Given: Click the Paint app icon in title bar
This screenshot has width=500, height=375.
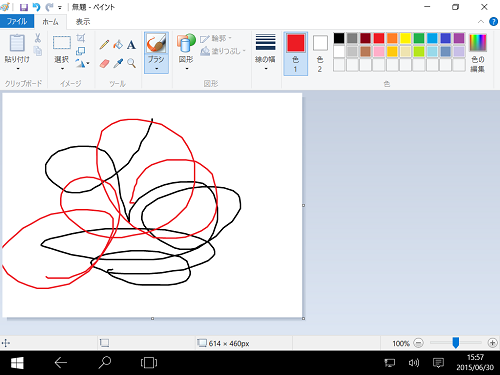Looking at the screenshot, I should (x=5, y=7).
